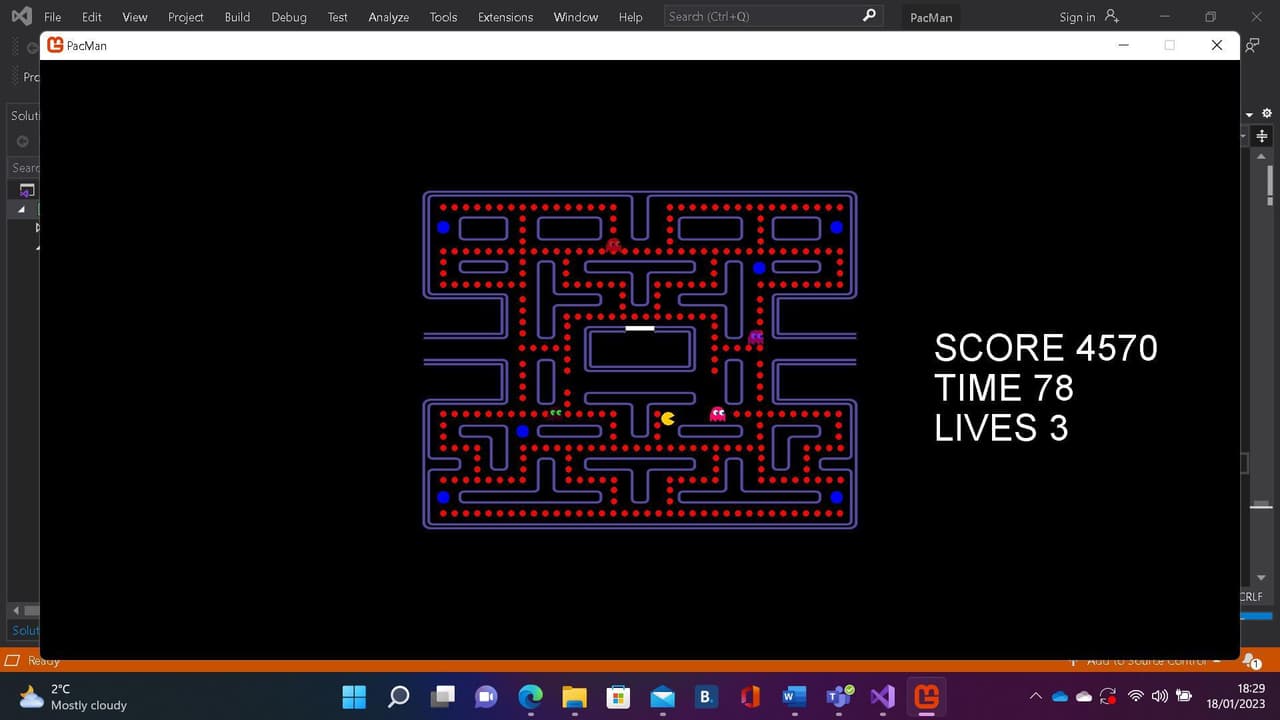The width and height of the screenshot is (1280, 720).
Task: Click Sign in link
Action: pos(1077,17)
